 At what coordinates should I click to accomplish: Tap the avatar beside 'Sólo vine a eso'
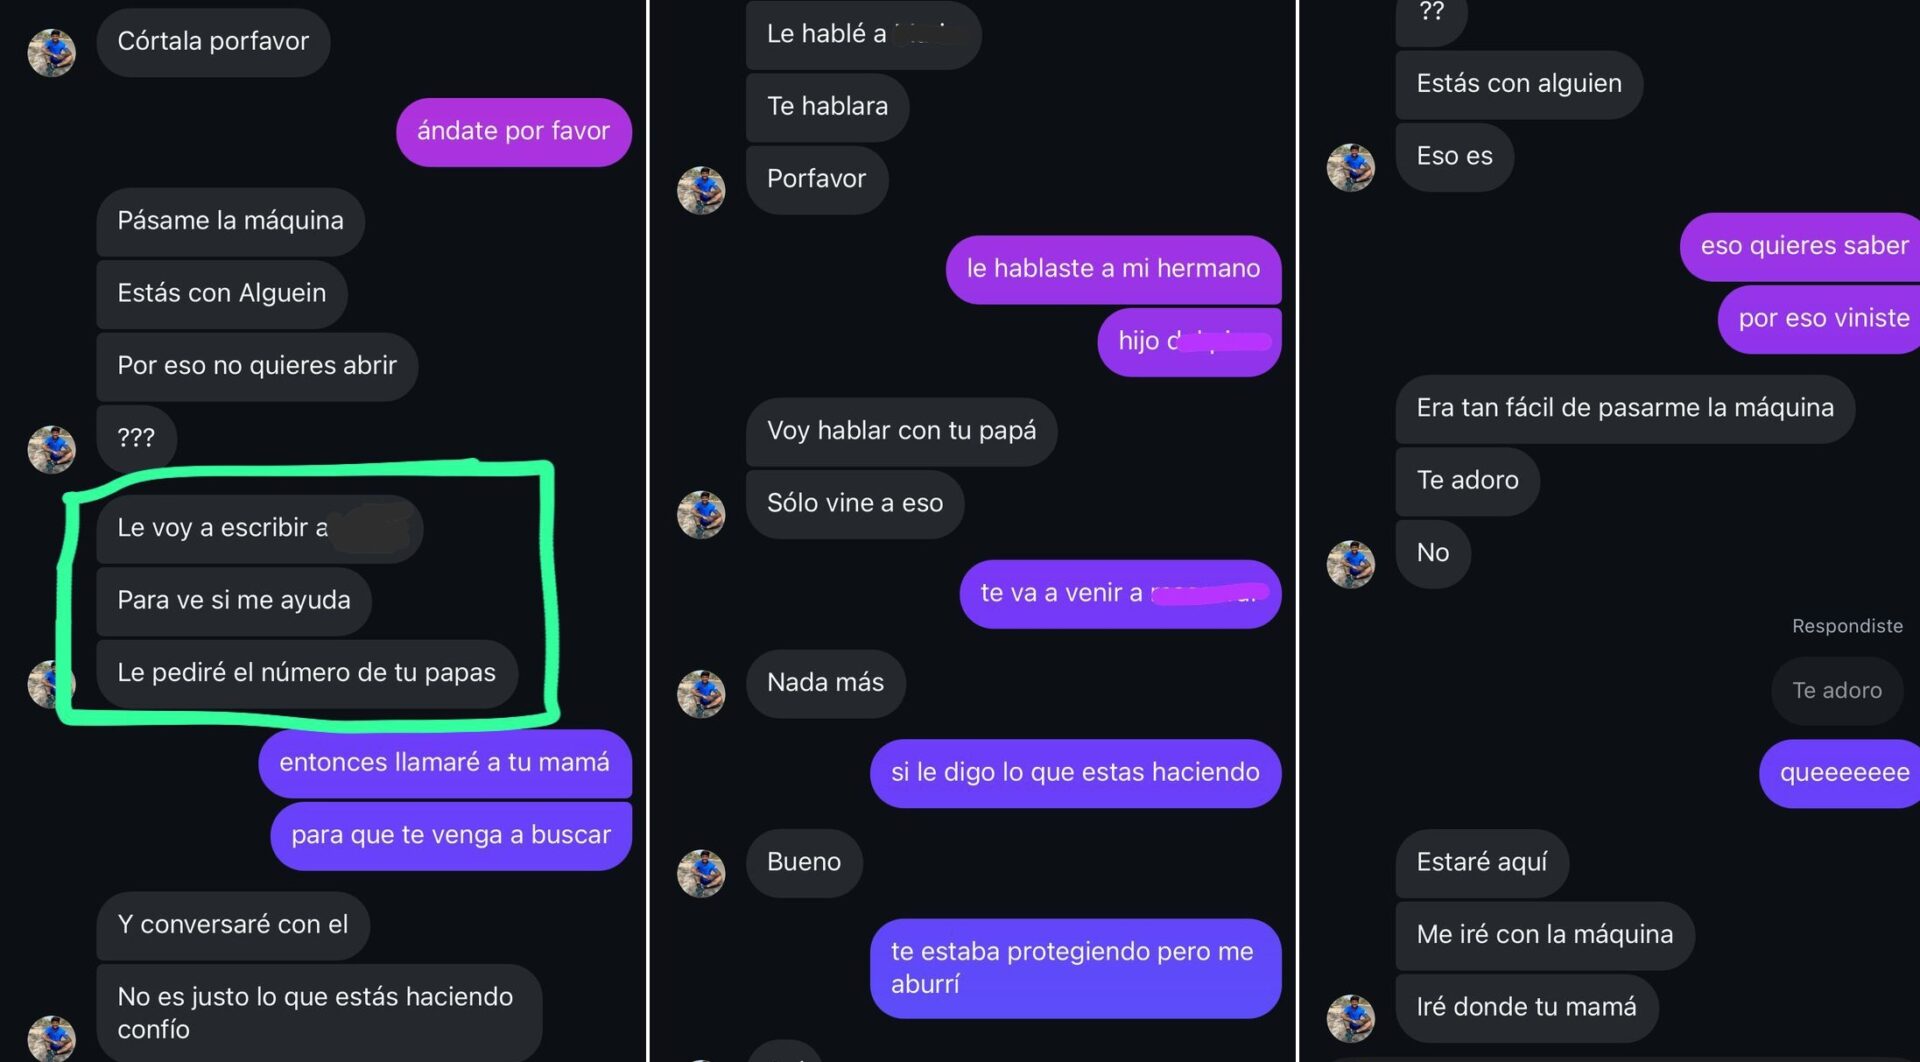tap(701, 514)
